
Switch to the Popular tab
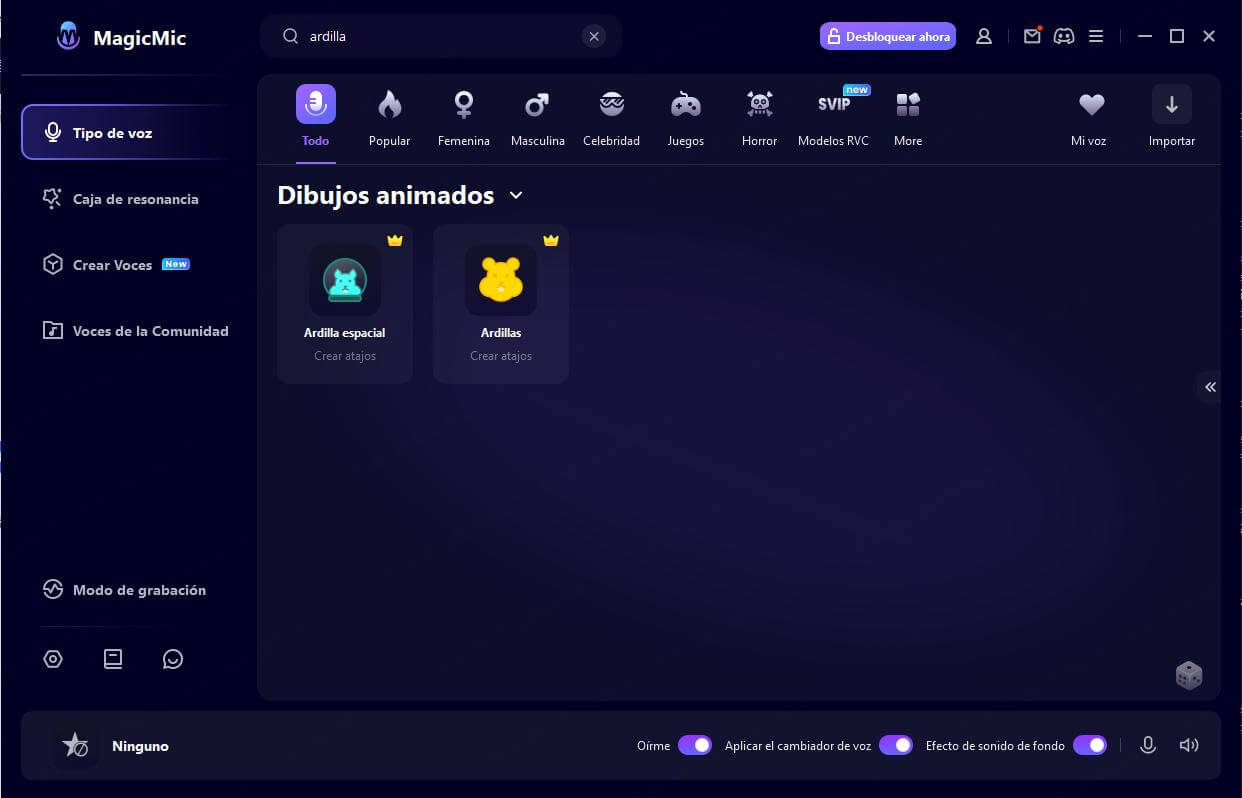point(389,115)
